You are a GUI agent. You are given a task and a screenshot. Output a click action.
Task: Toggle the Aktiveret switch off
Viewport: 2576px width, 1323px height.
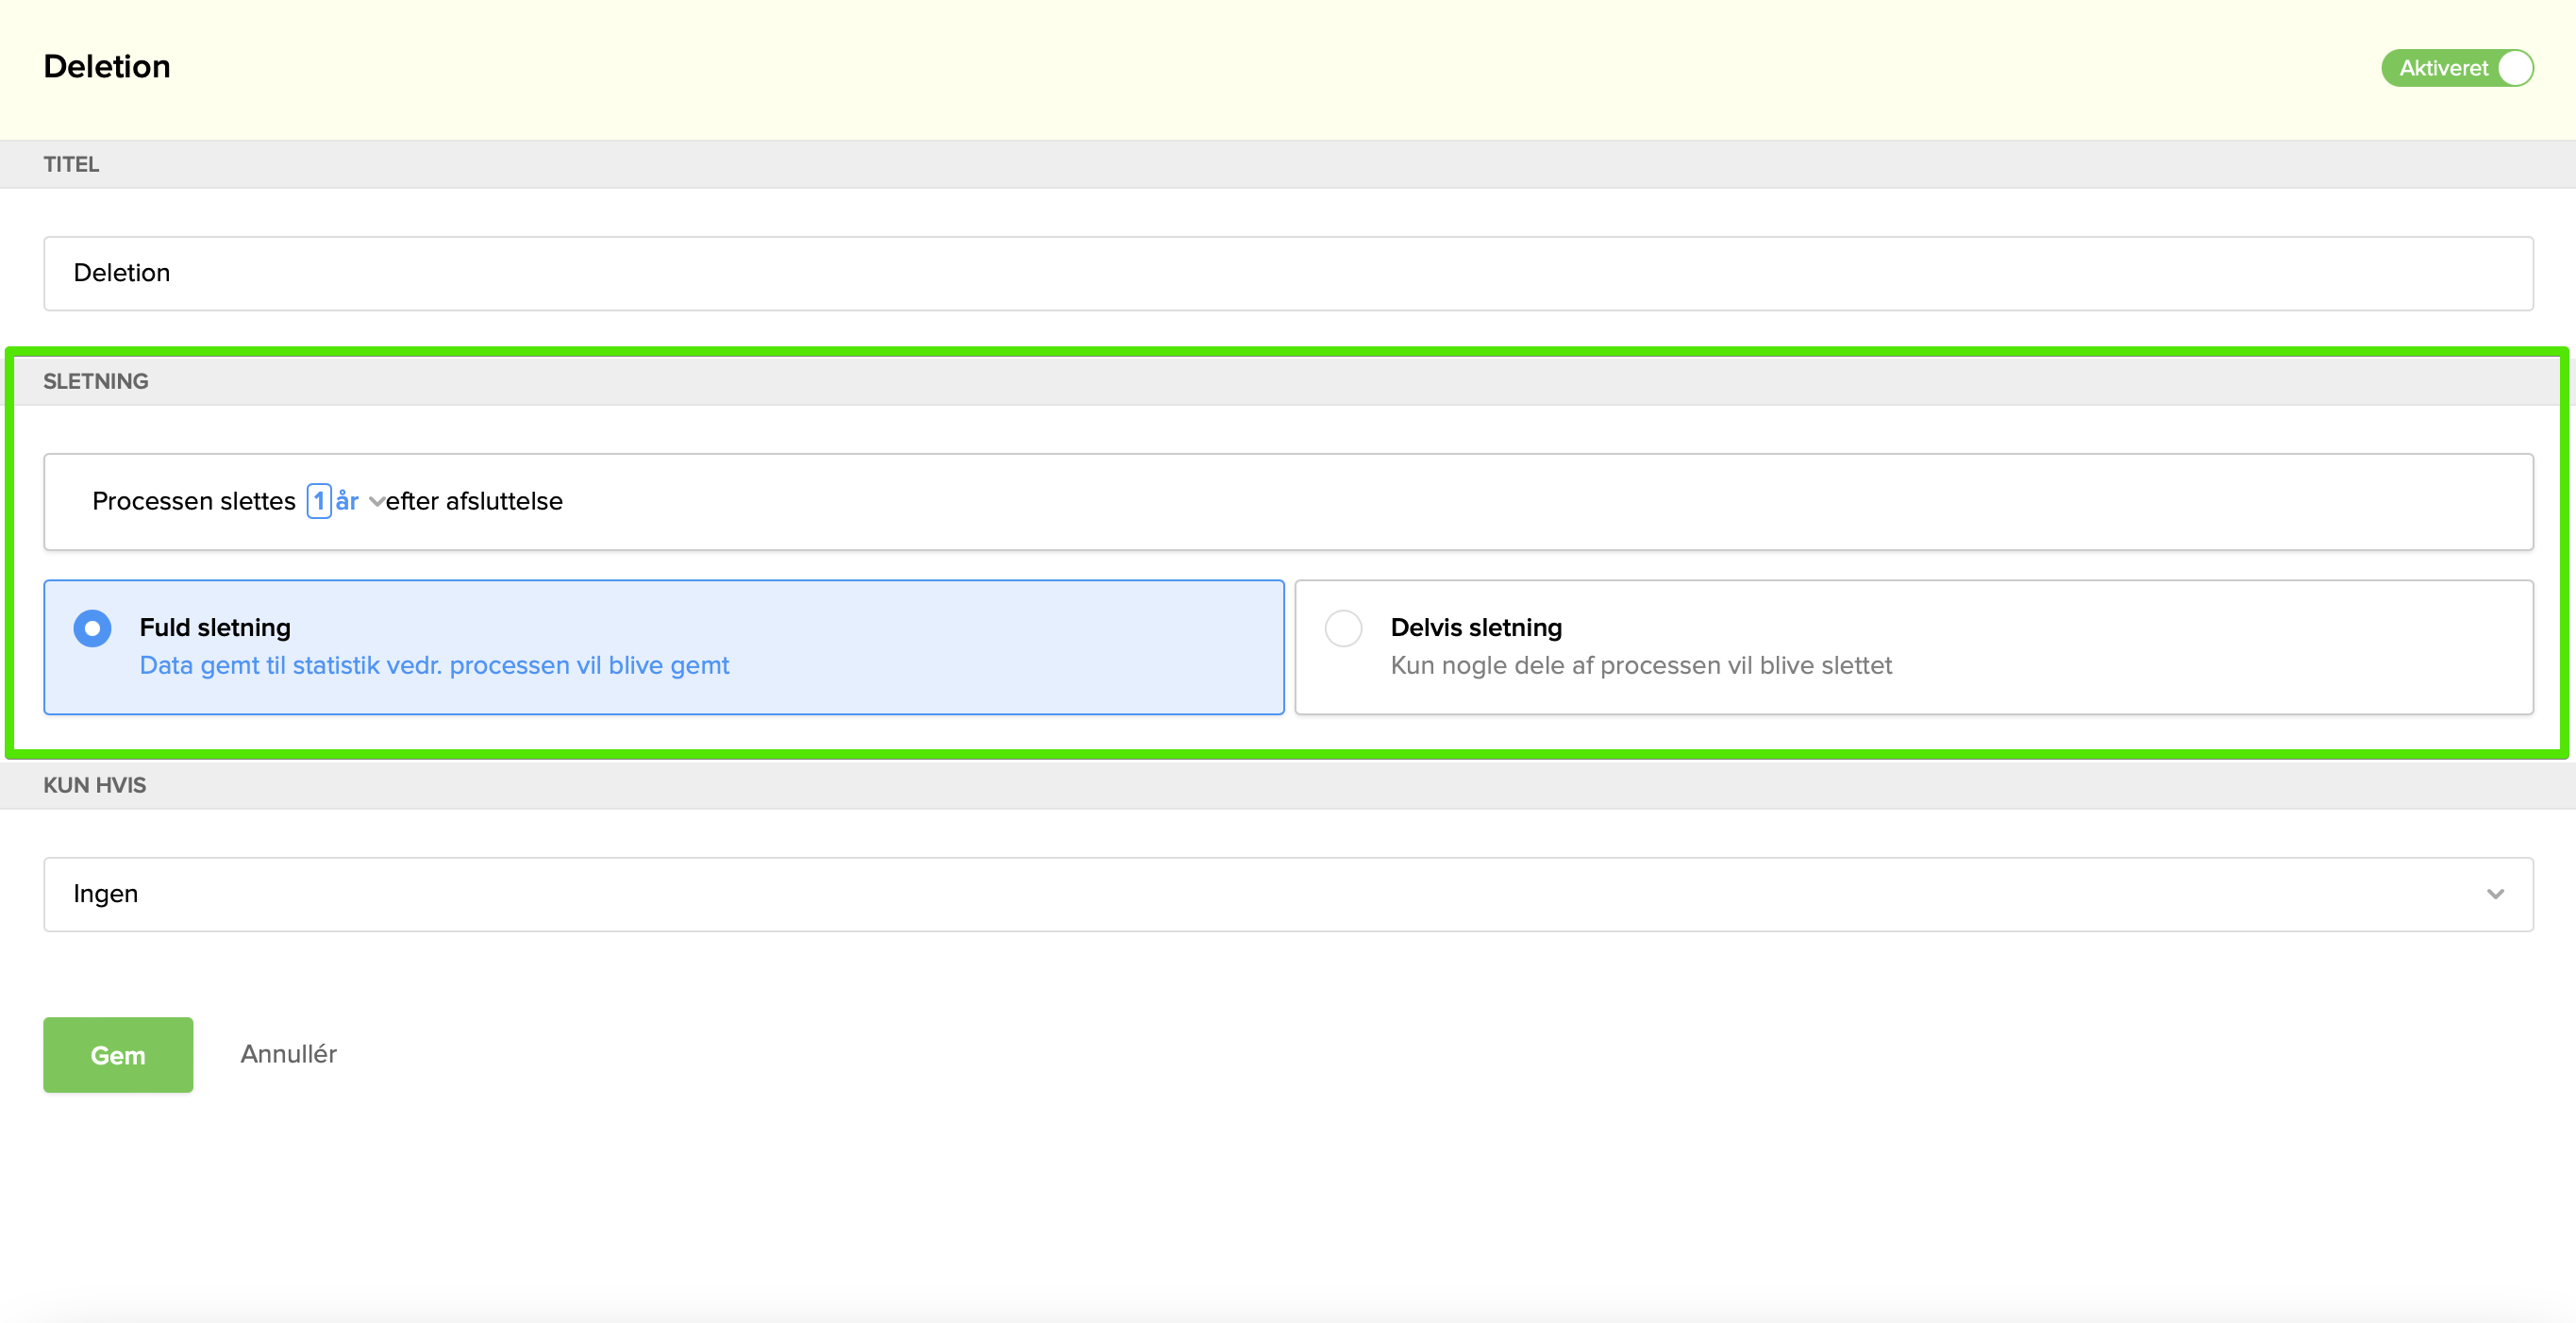pyautogui.click(x=2457, y=68)
